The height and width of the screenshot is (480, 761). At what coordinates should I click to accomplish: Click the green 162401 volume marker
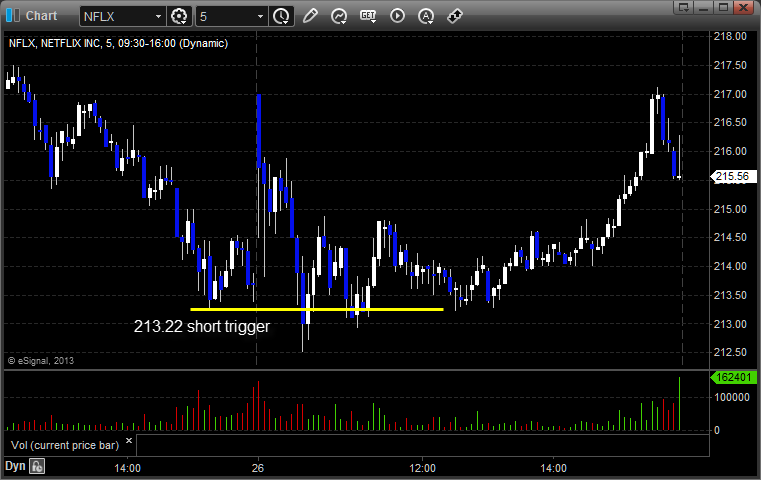(733, 377)
